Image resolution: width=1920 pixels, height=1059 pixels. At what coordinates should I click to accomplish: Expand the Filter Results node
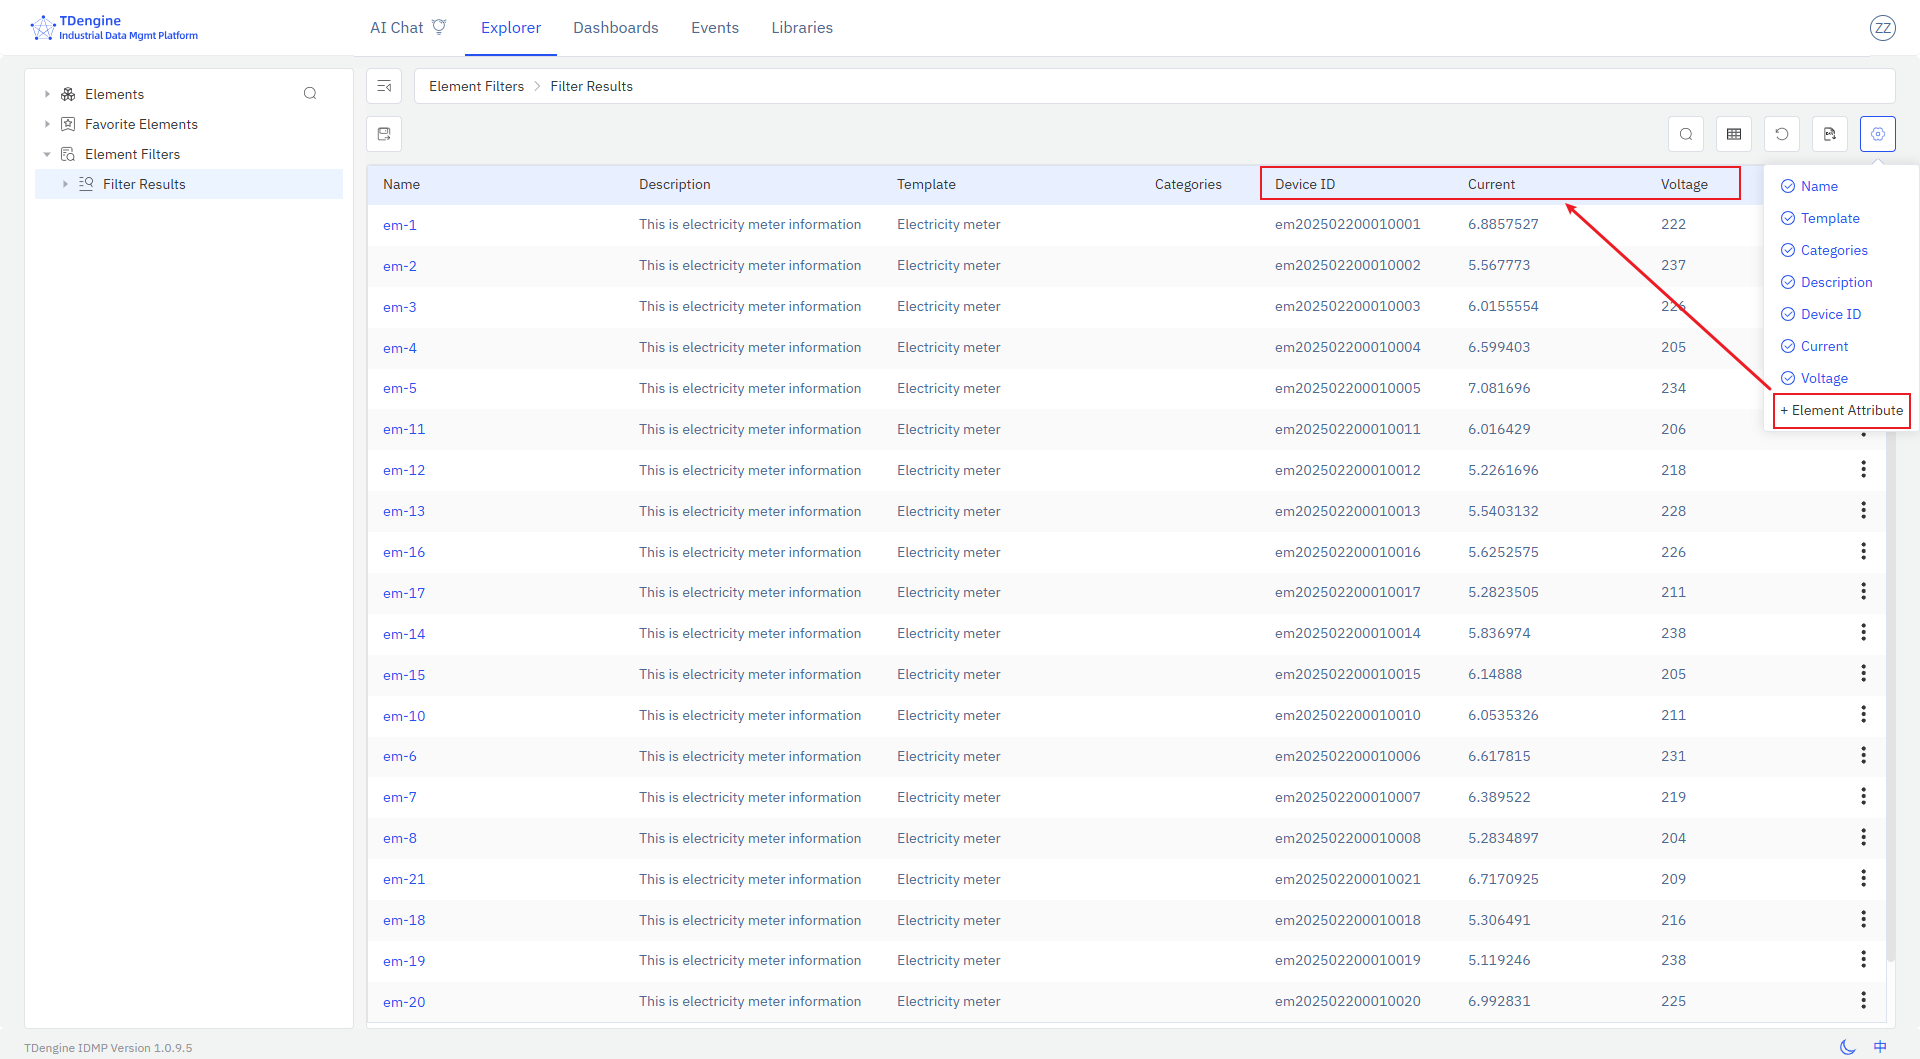[65, 184]
